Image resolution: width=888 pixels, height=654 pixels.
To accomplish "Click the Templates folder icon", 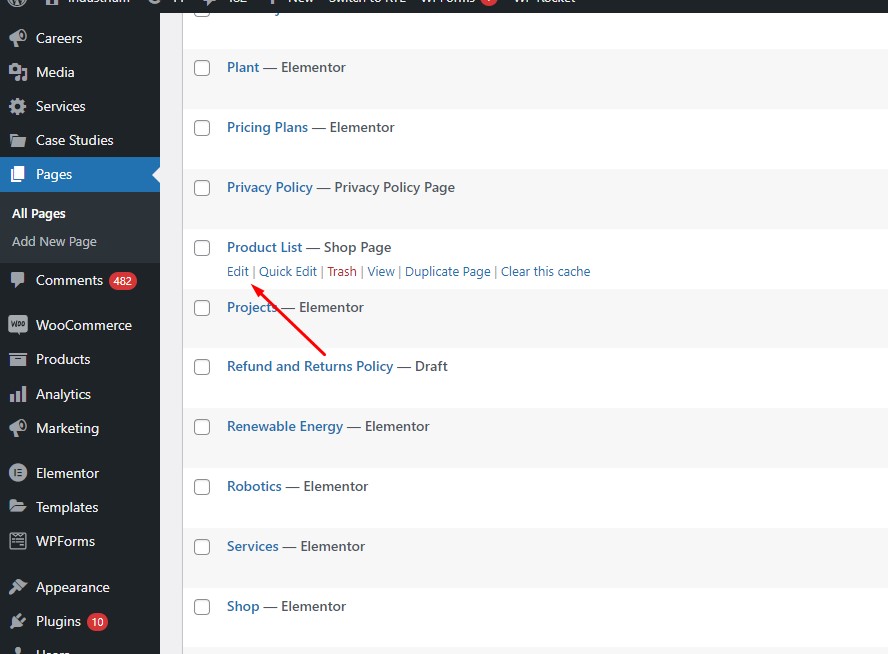I will (18, 506).
